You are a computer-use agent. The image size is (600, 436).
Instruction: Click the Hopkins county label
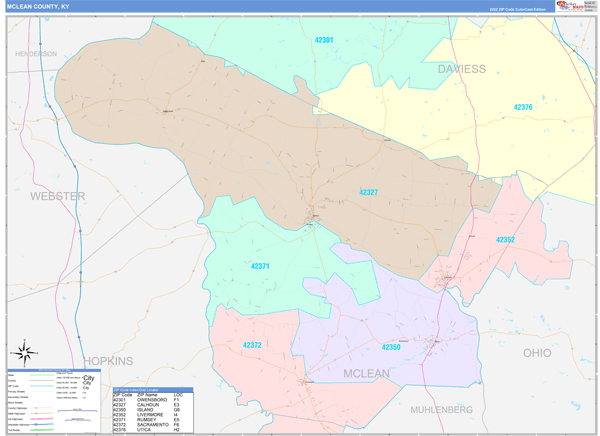[107, 360]
